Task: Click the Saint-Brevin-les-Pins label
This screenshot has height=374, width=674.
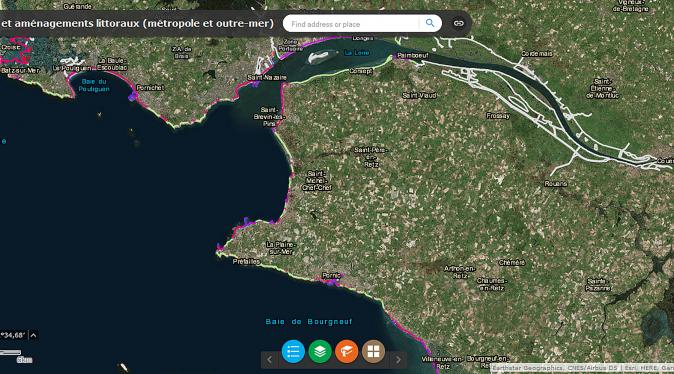Action: coord(269,116)
